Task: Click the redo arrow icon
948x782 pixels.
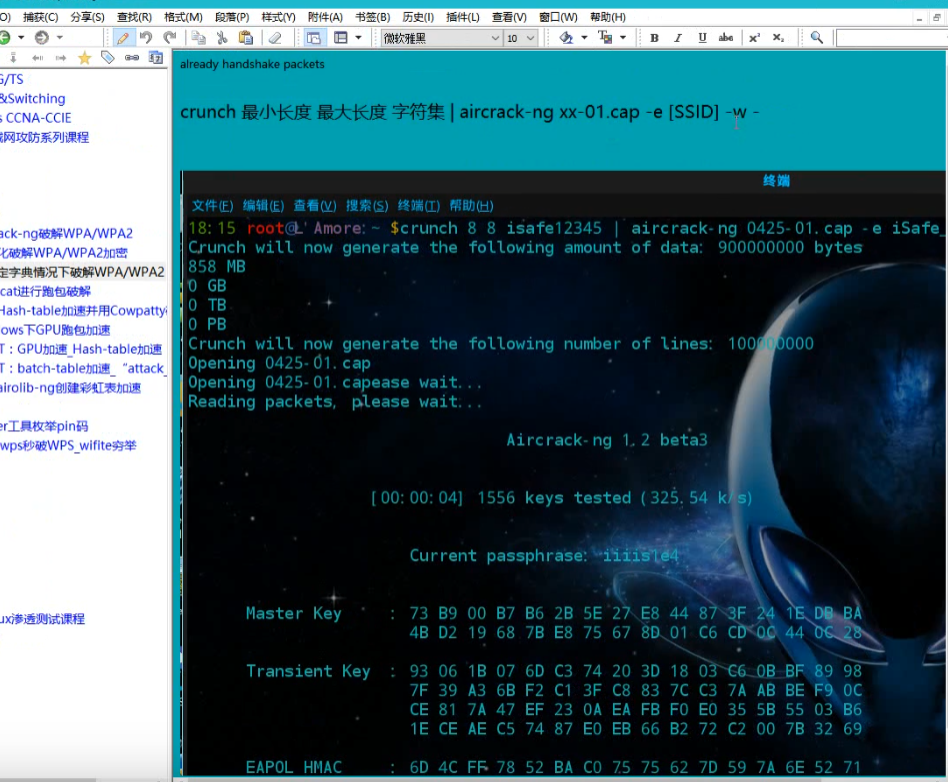Action: tap(170, 37)
